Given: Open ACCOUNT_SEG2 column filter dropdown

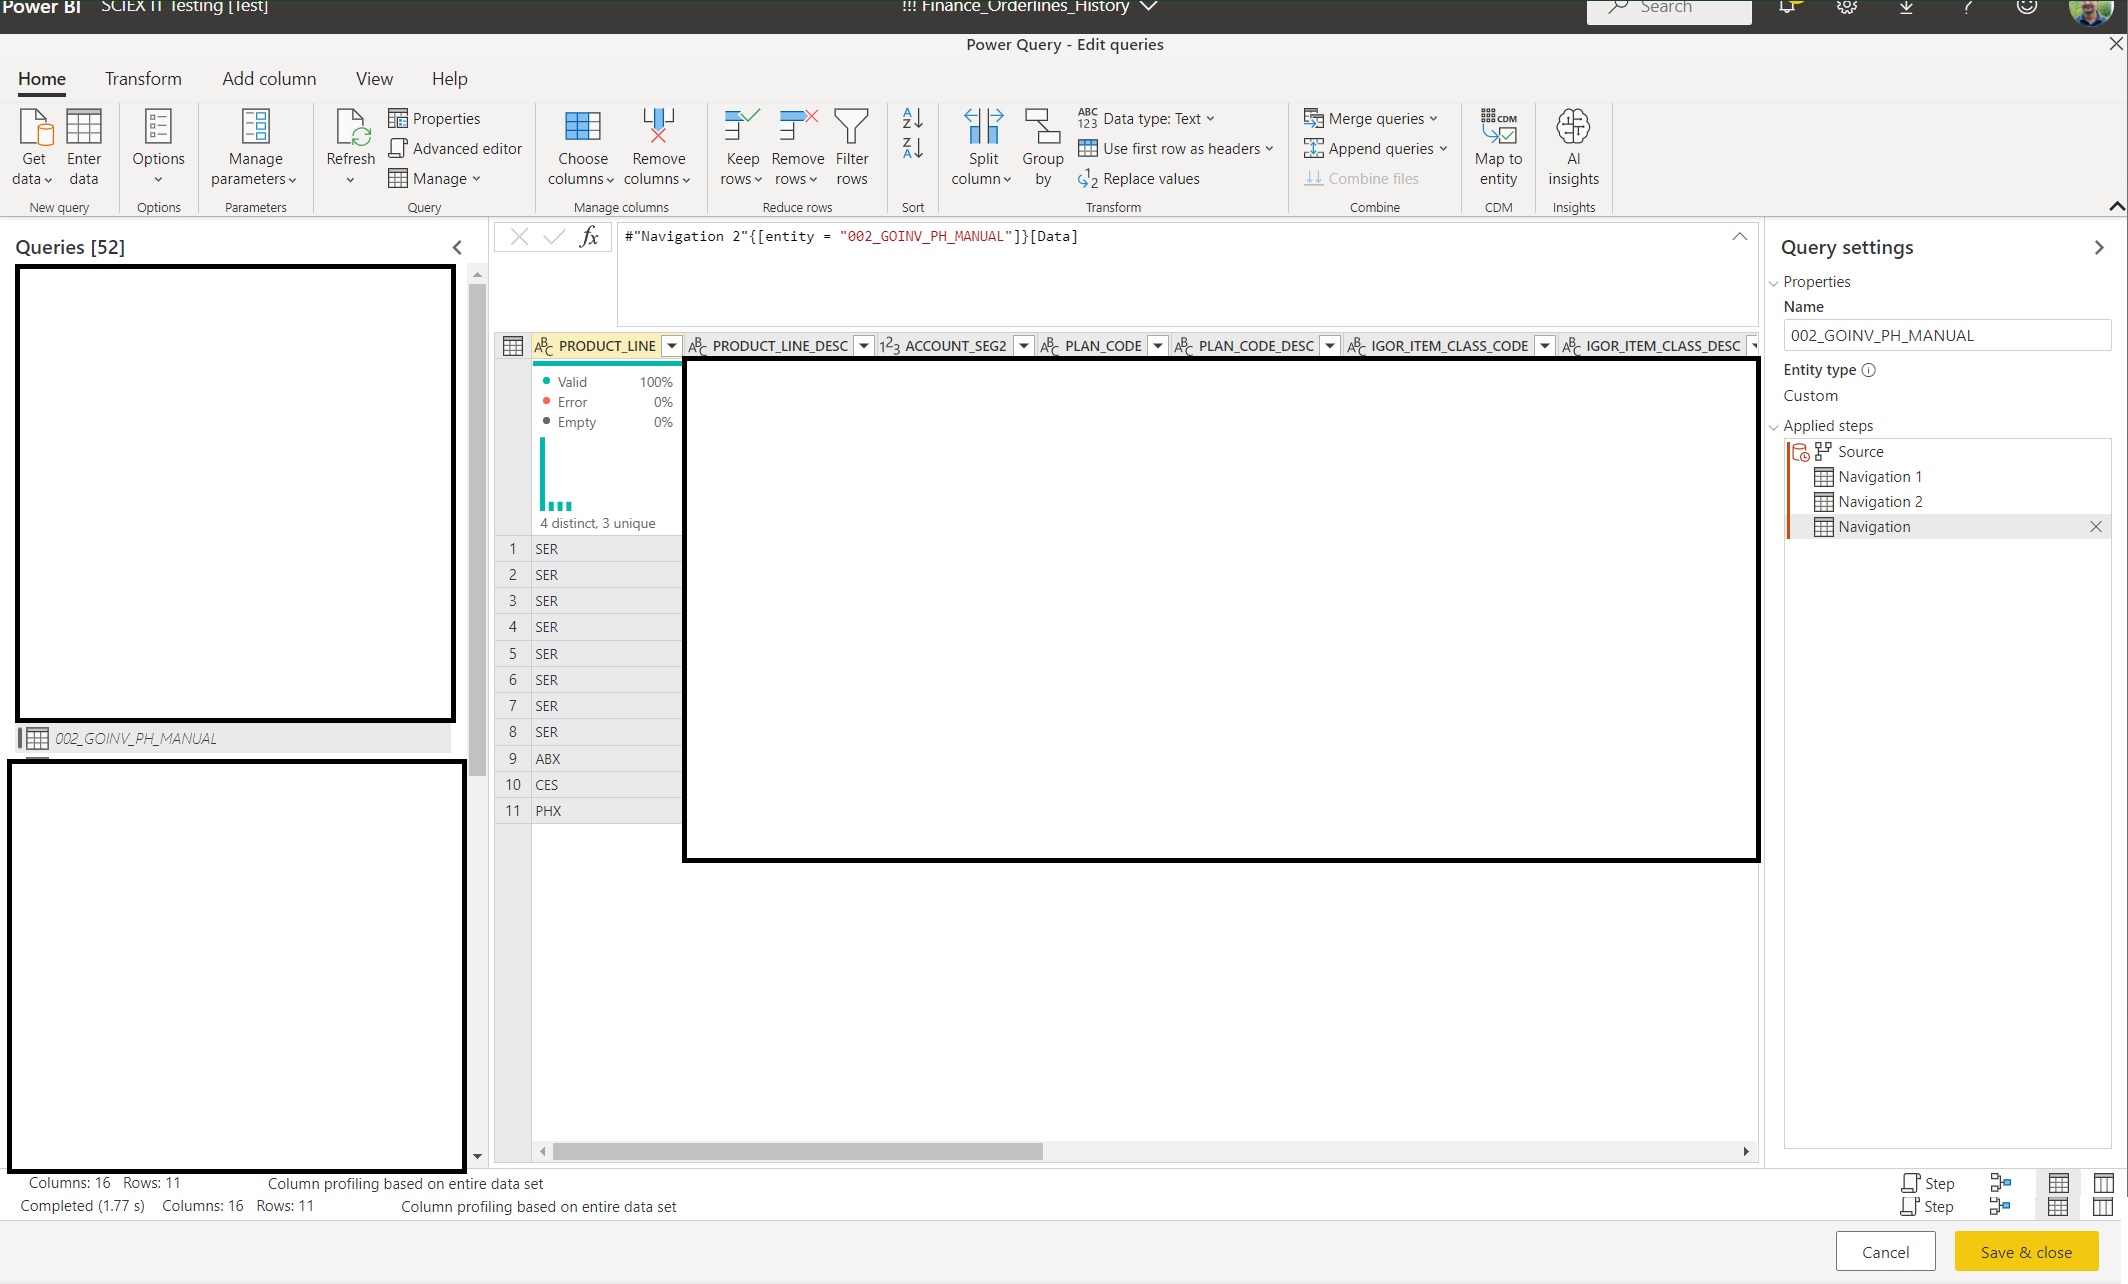Looking at the screenshot, I should [x=1024, y=346].
